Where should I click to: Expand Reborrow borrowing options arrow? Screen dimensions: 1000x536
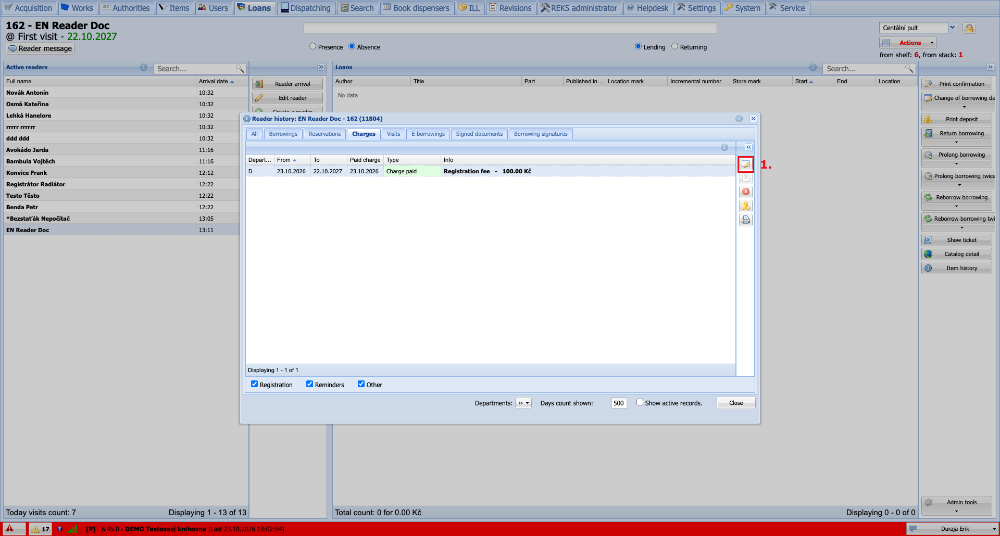(957, 206)
